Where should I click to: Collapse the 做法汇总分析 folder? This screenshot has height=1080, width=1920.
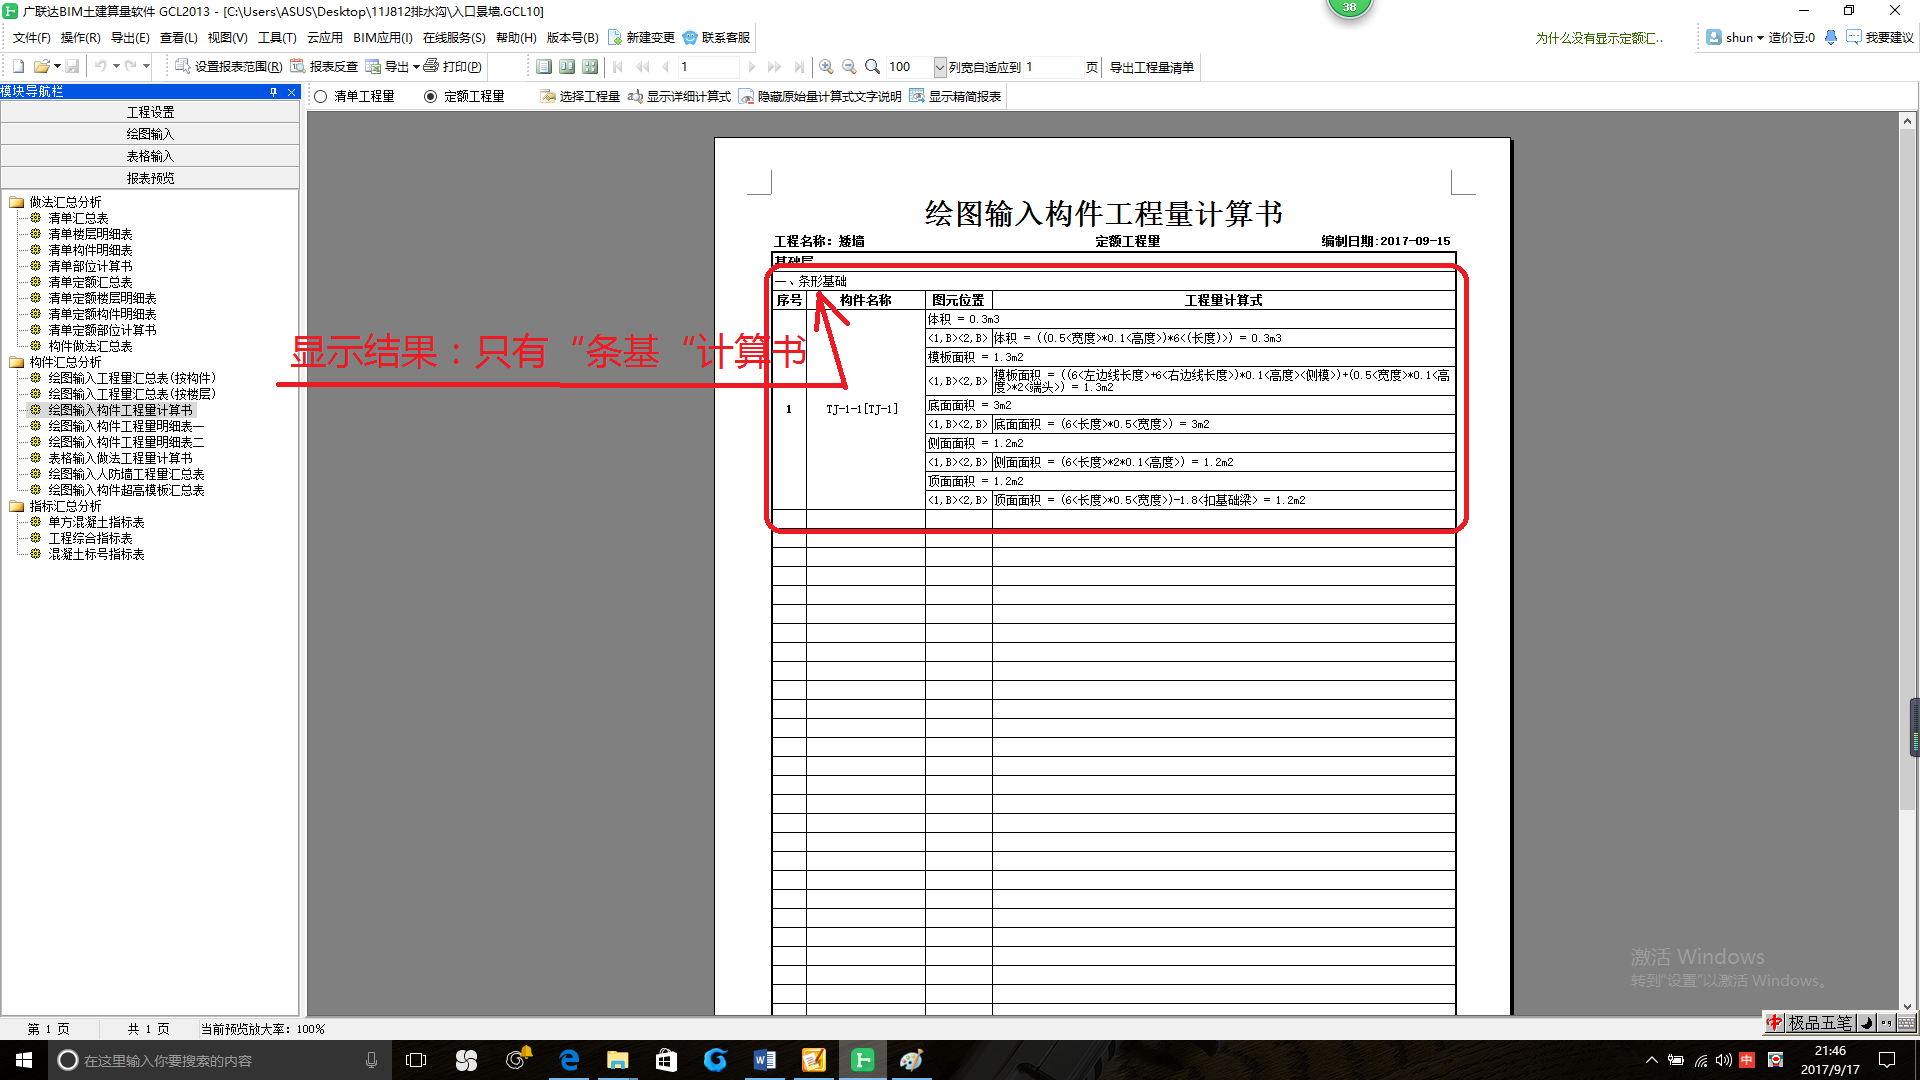[16, 202]
